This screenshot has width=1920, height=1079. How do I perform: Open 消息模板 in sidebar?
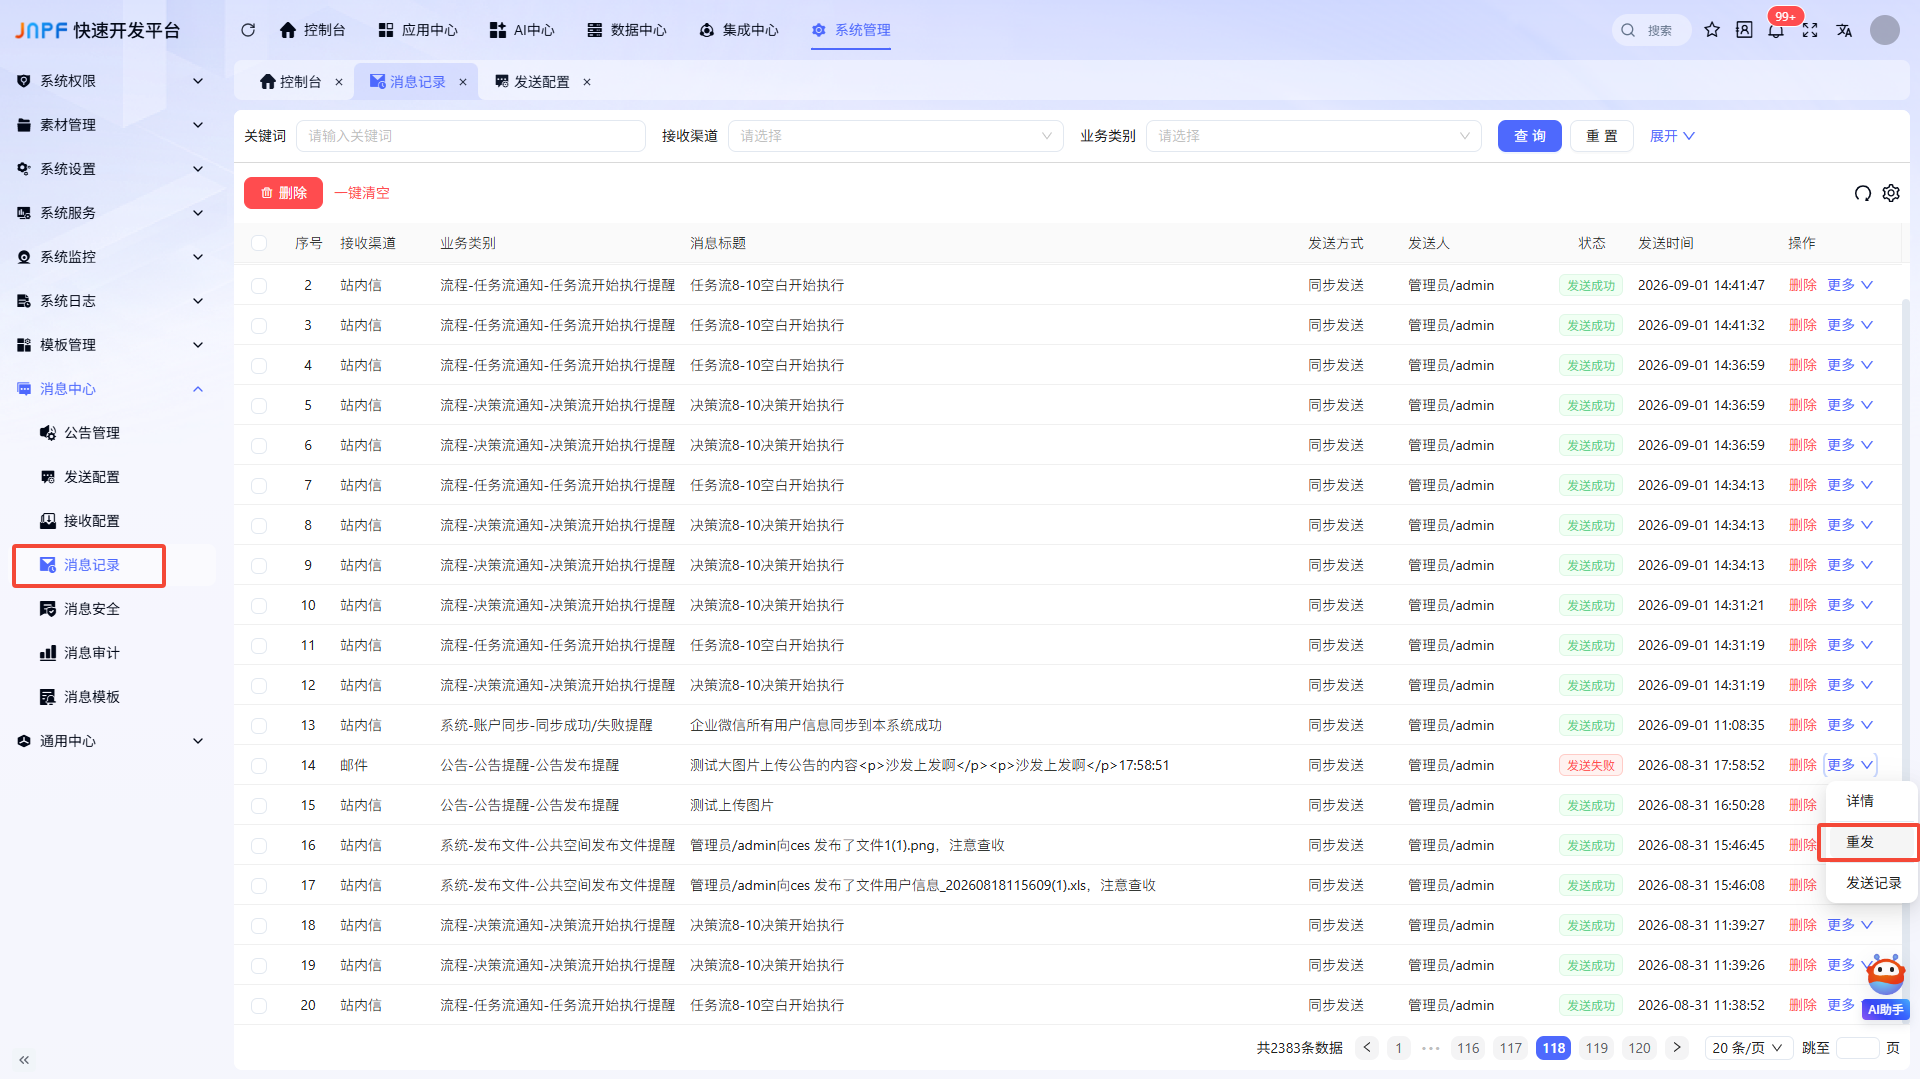pyautogui.click(x=92, y=697)
